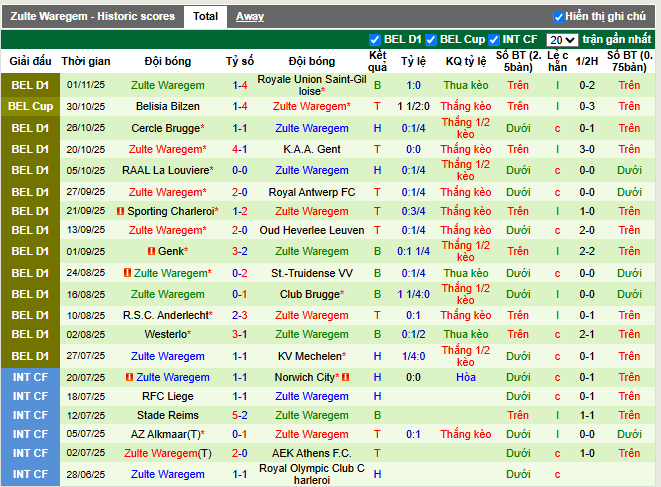Open the Oud Heverlee Leuven team link

(312, 230)
